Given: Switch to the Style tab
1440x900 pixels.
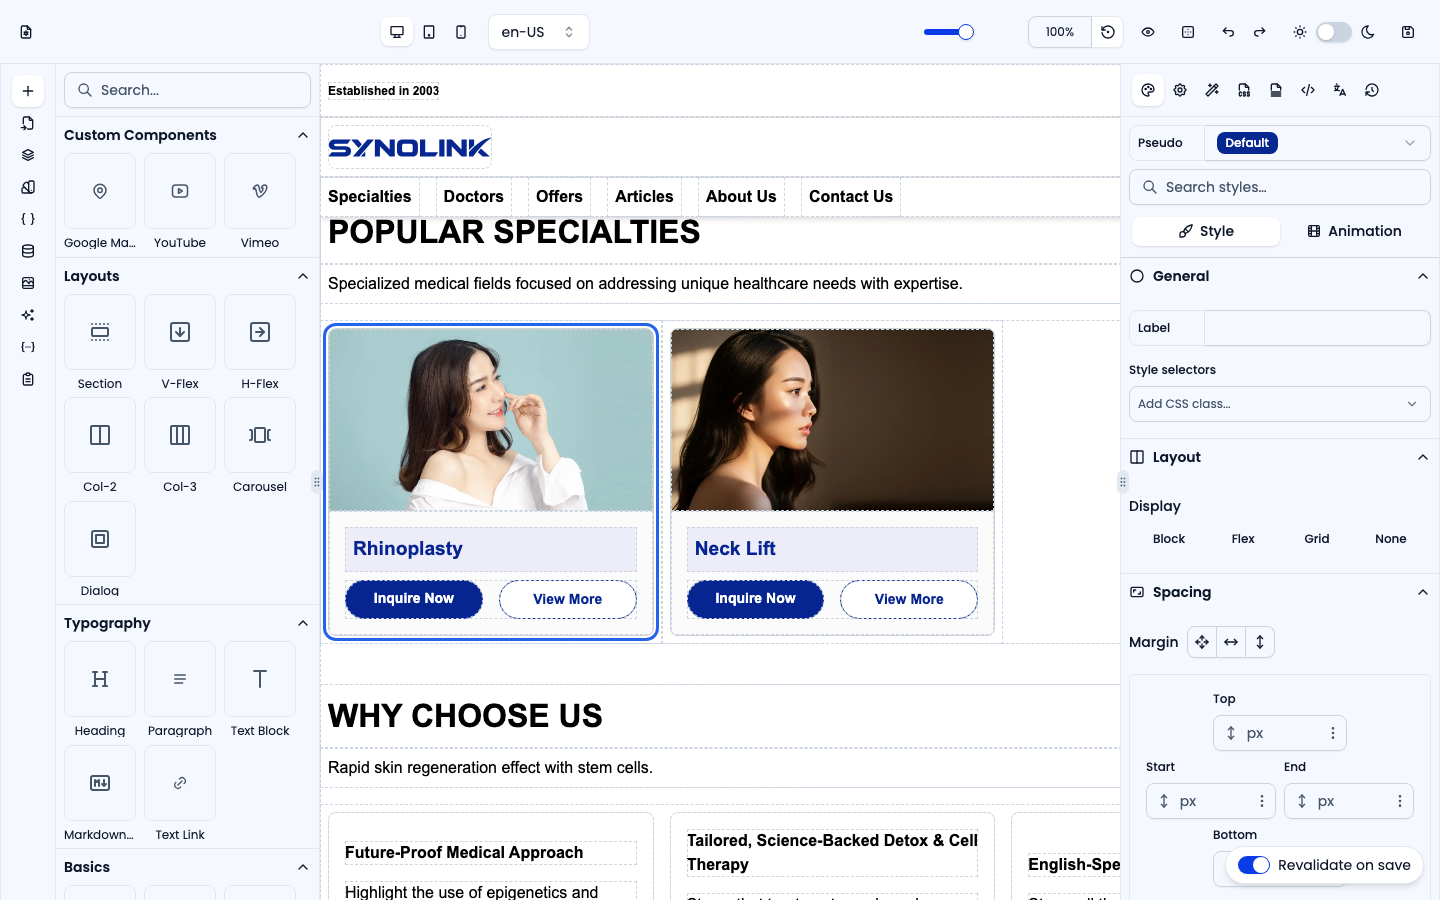Looking at the screenshot, I should tap(1206, 231).
